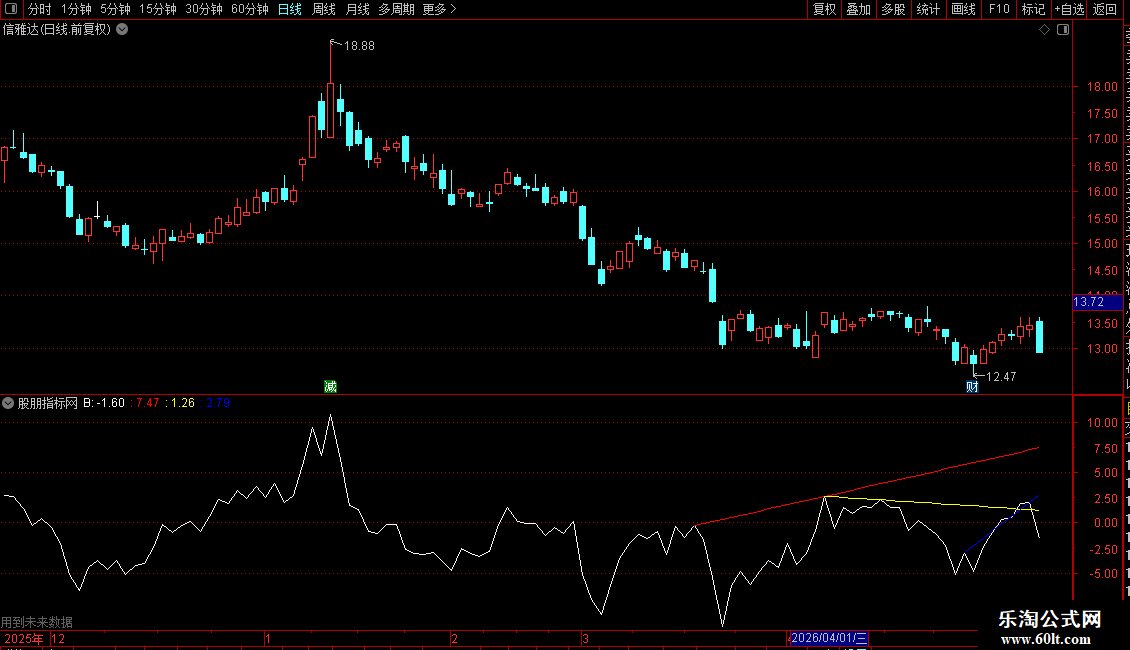Screen dimensions: 1130x650
Task: Open 多周期 multi-period view
Action: [x=396, y=9]
